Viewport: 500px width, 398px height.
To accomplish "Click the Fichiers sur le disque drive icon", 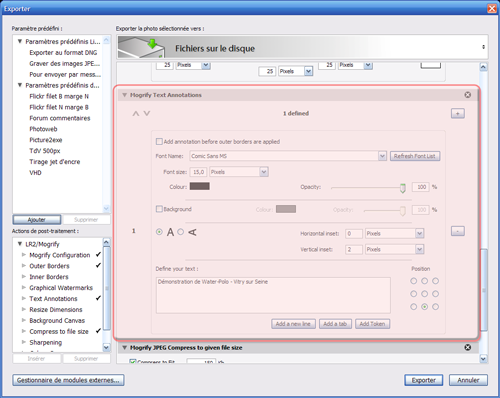I will [x=141, y=48].
